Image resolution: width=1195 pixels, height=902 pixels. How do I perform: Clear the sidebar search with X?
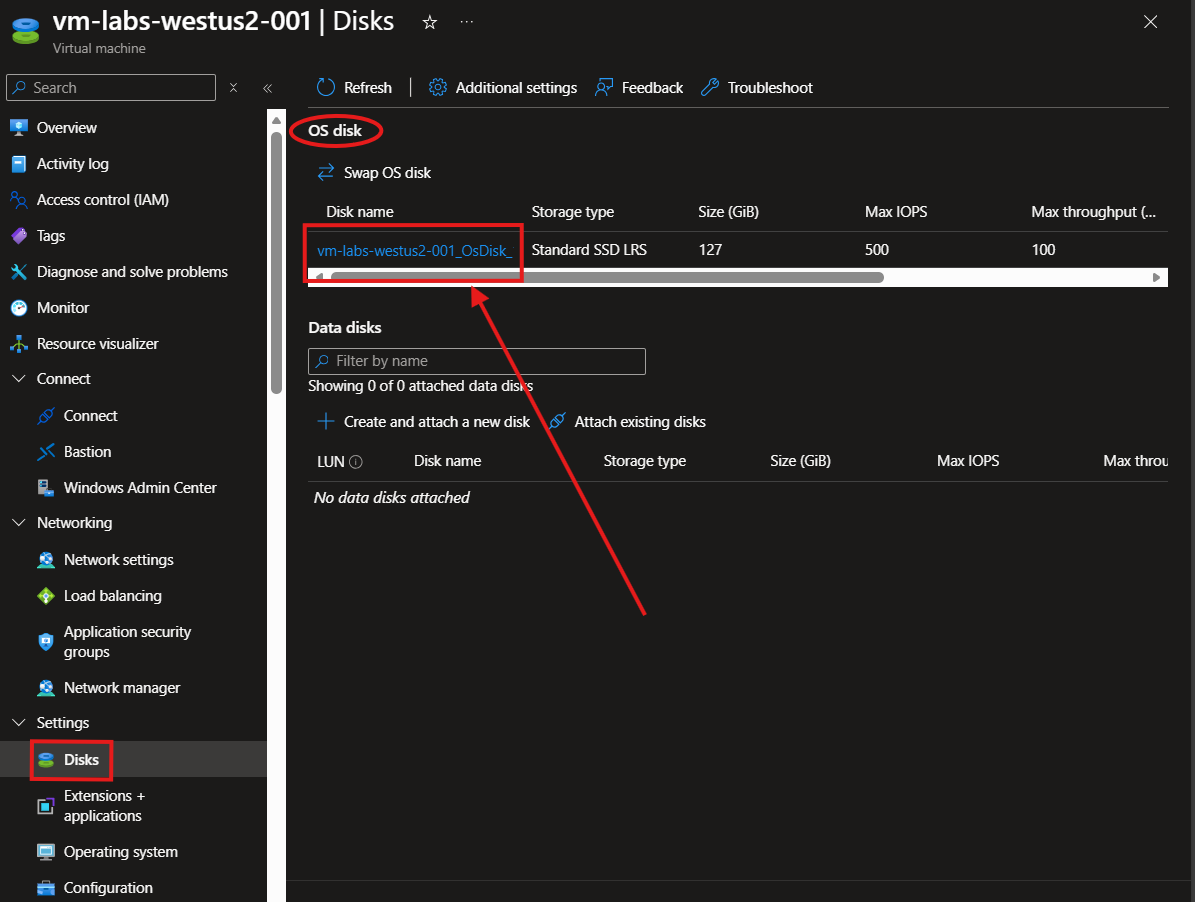click(233, 88)
